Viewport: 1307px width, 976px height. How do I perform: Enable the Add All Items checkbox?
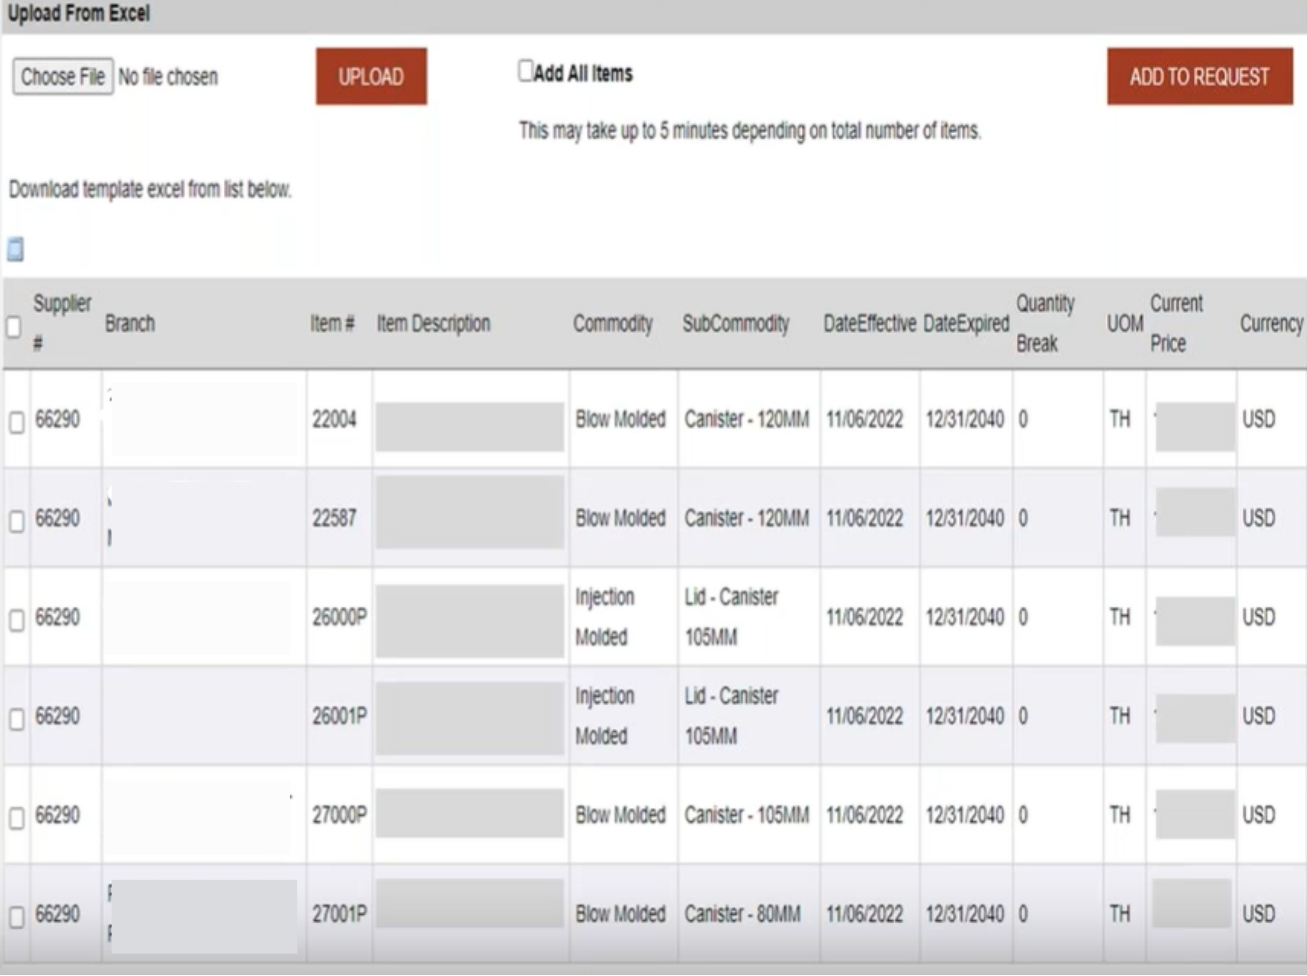[526, 71]
